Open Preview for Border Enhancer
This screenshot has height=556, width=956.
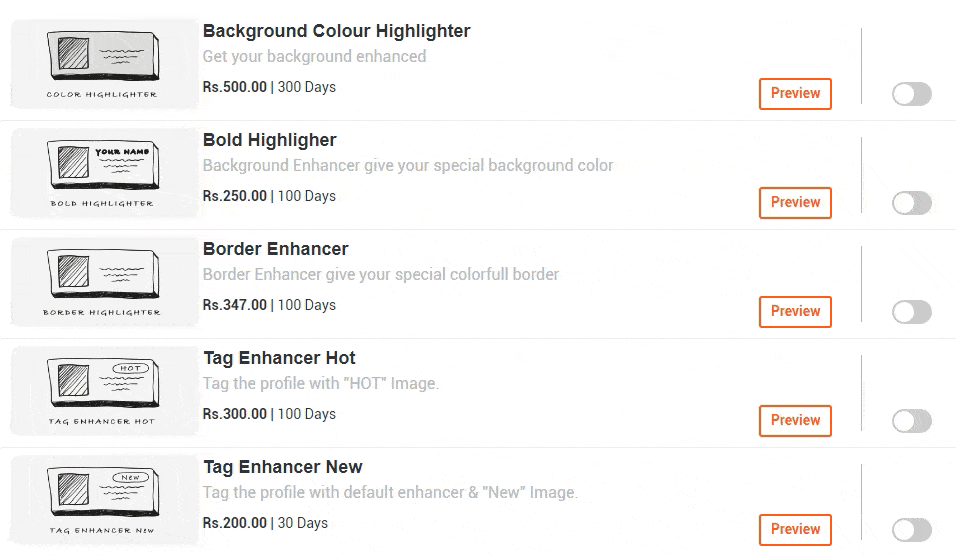(x=795, y=312)
